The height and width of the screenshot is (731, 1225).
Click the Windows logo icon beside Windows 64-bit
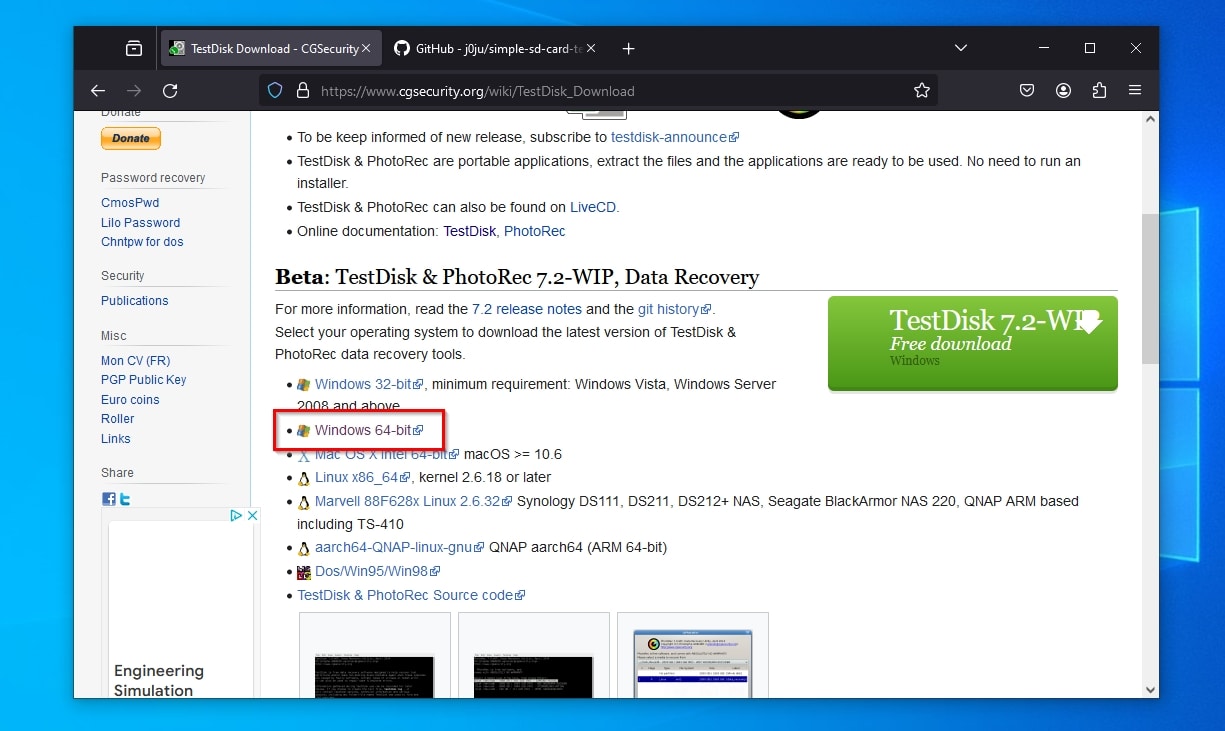[304, 431]
